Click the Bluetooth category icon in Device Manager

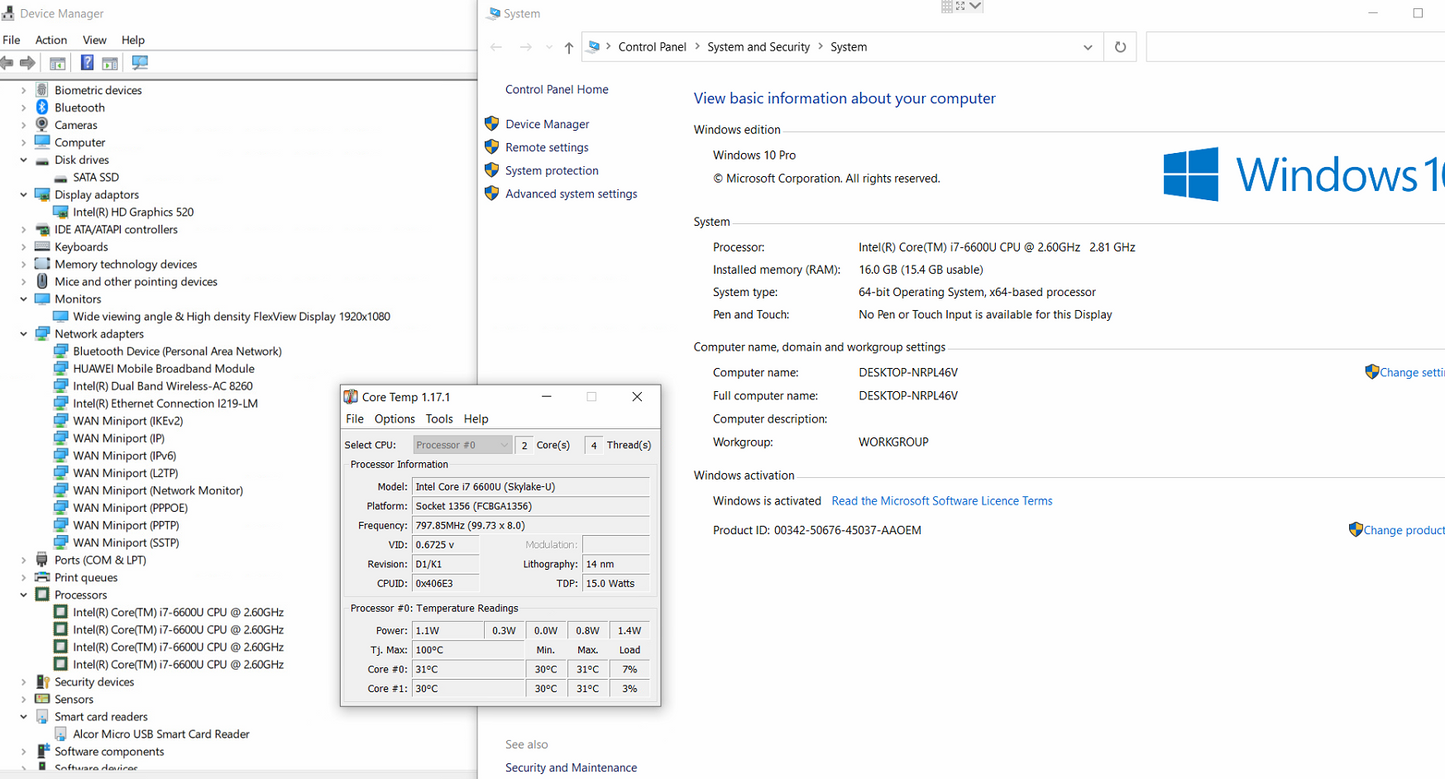42,107
